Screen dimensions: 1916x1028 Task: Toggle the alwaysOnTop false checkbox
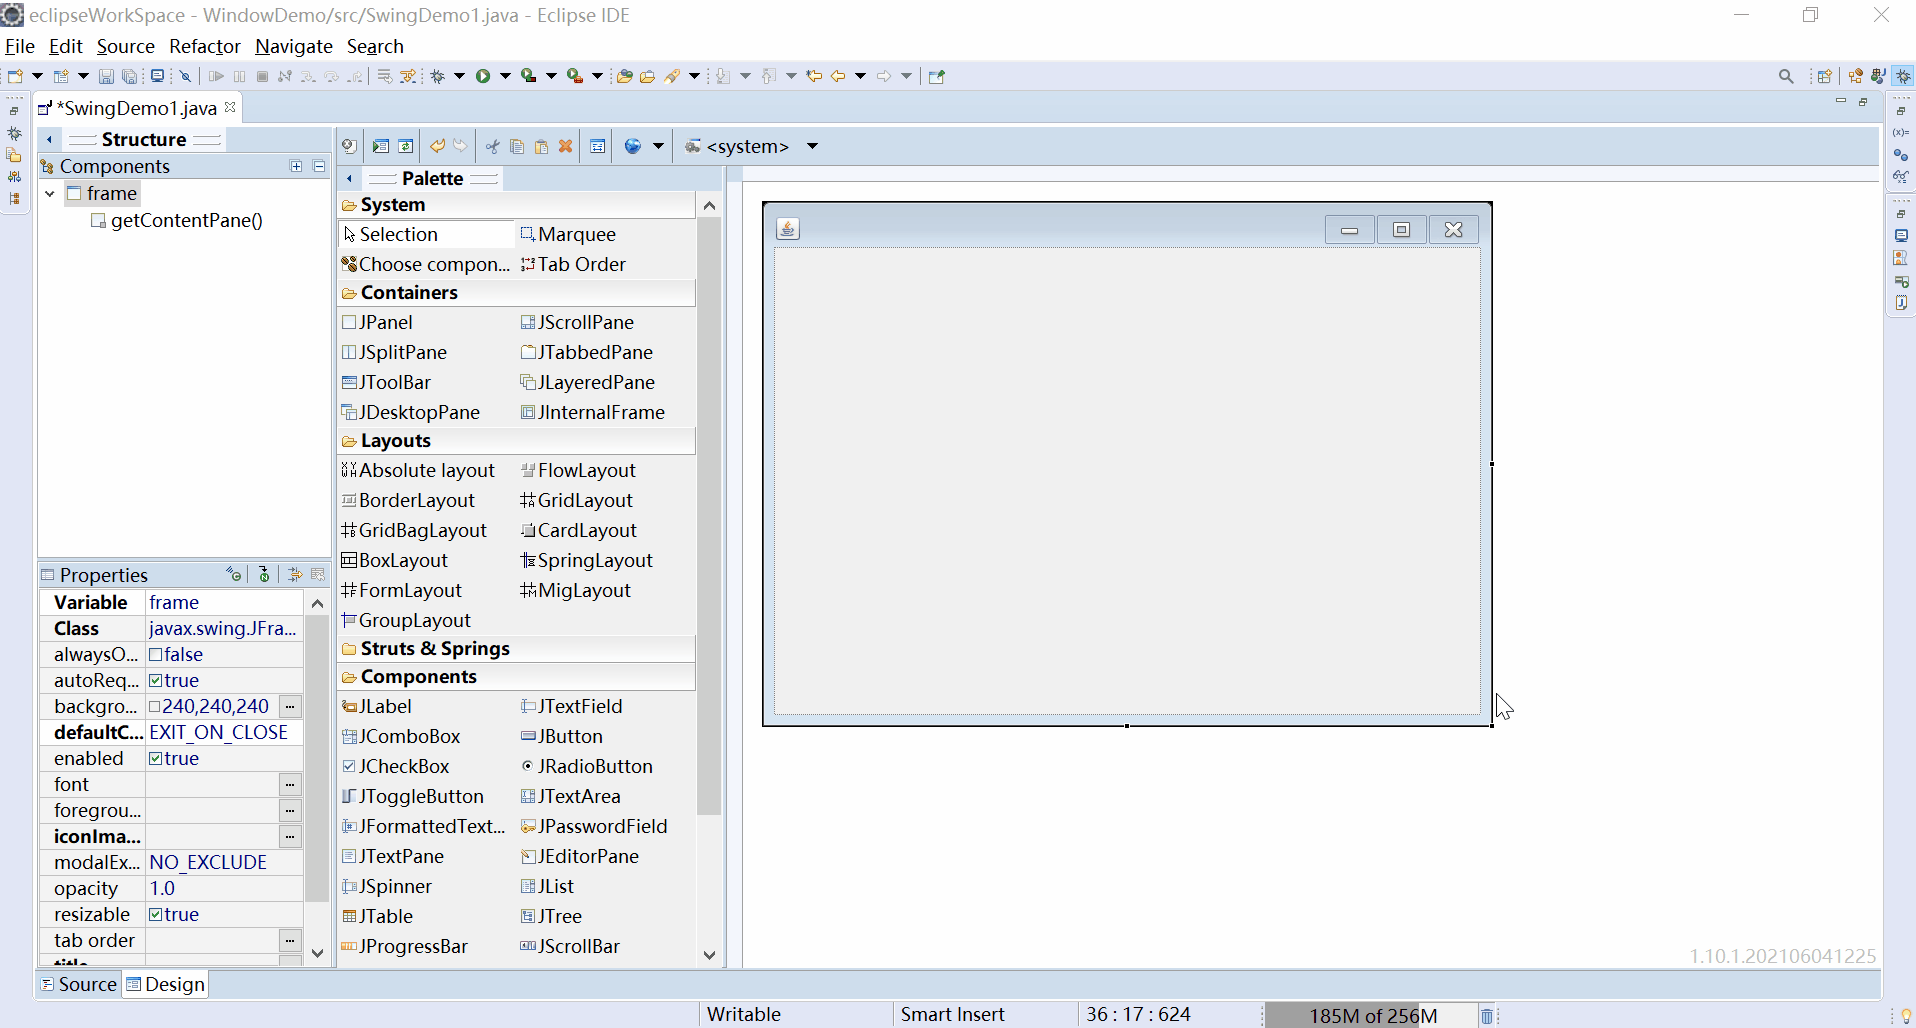[155, 655]
